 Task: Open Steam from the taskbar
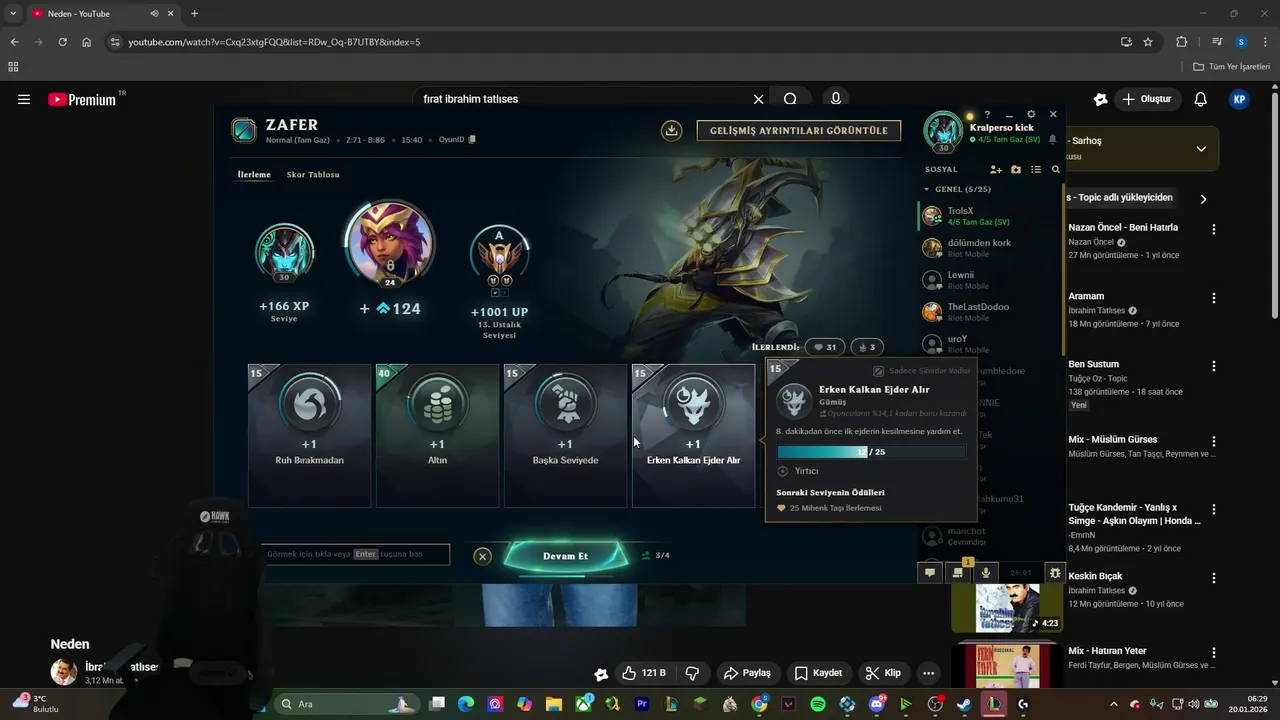[x=964, y=704]
